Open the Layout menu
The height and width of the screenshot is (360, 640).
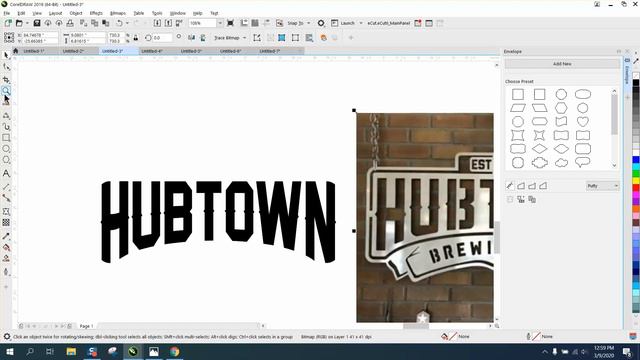point(55,13)
